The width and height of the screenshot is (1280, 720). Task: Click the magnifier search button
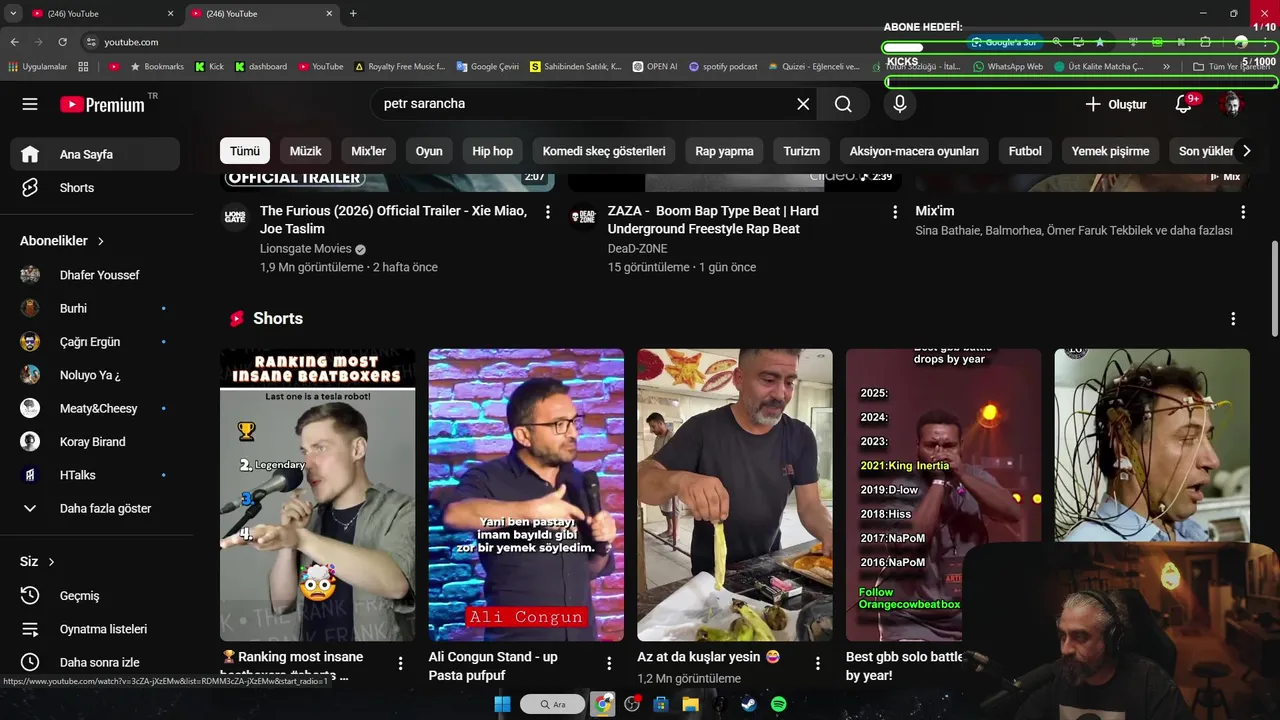coord(843,104)
